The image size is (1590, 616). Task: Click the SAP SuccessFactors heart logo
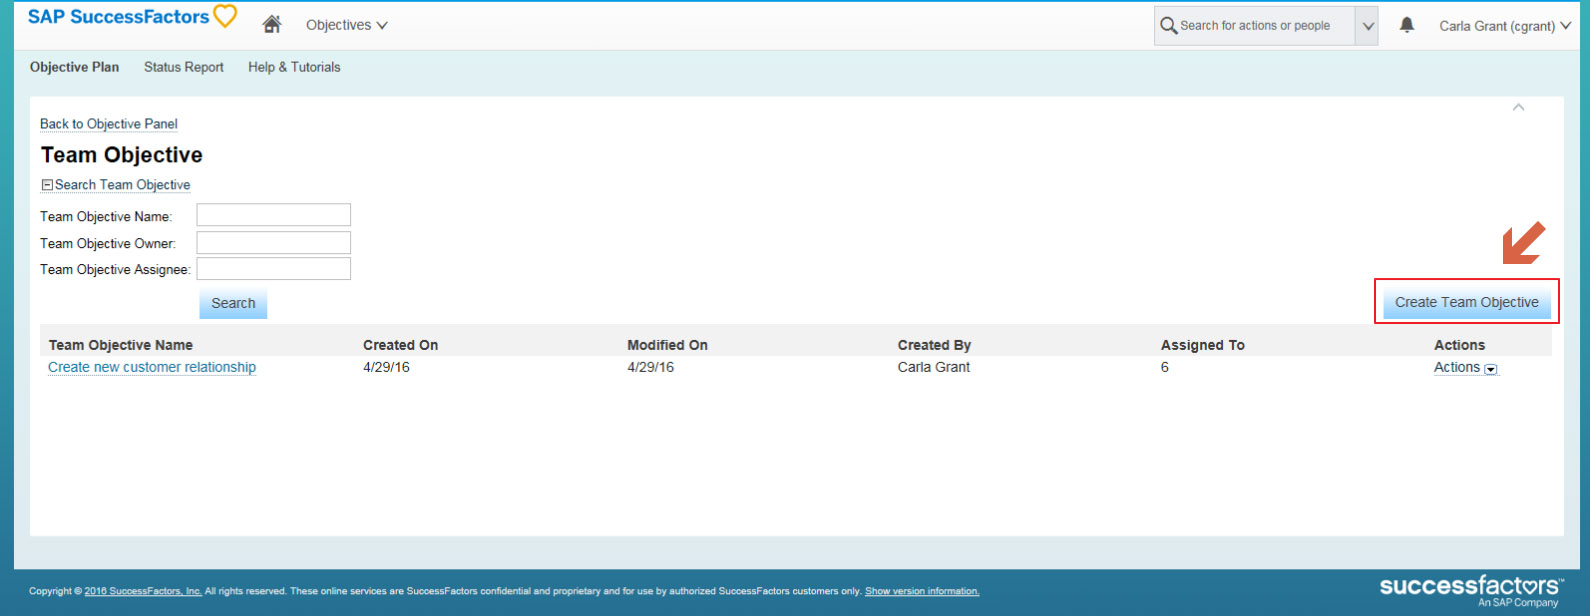click(x=225, y=17)
